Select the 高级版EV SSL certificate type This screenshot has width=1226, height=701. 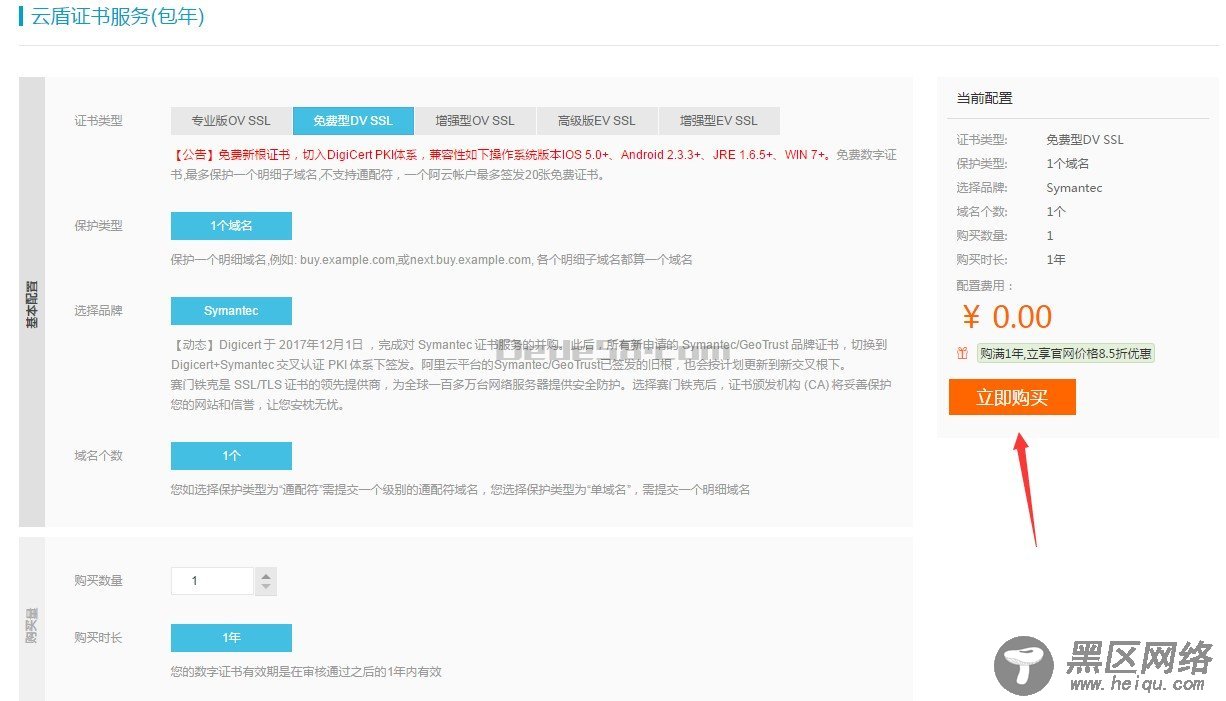[597, 121]
